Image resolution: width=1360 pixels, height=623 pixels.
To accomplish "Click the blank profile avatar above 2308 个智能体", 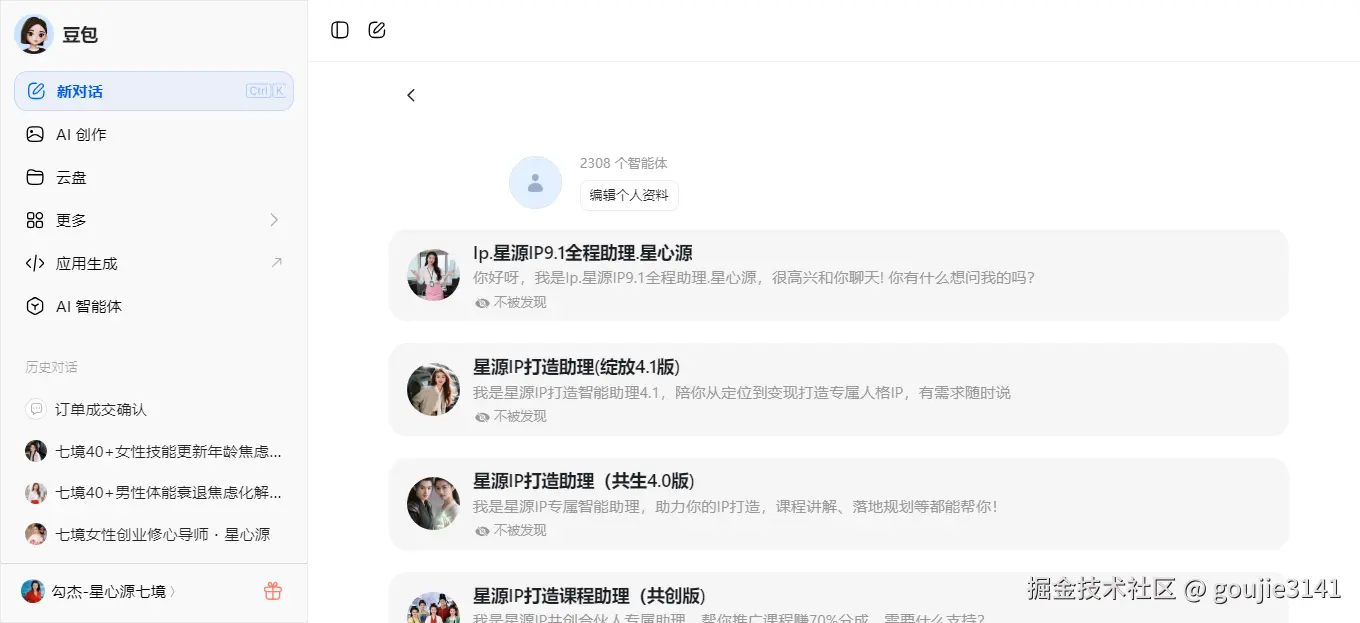I will (x=535, y=182).
